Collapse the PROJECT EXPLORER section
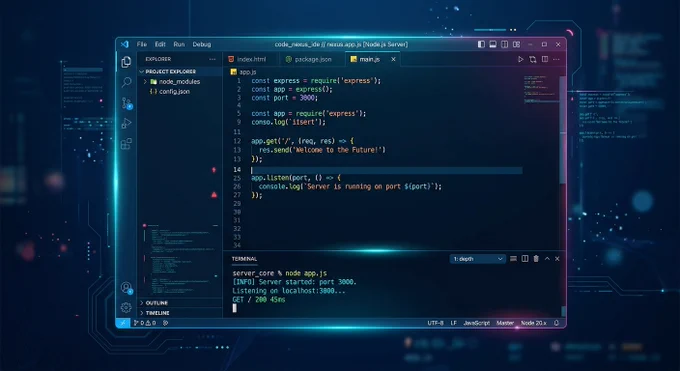 [180, 72]
